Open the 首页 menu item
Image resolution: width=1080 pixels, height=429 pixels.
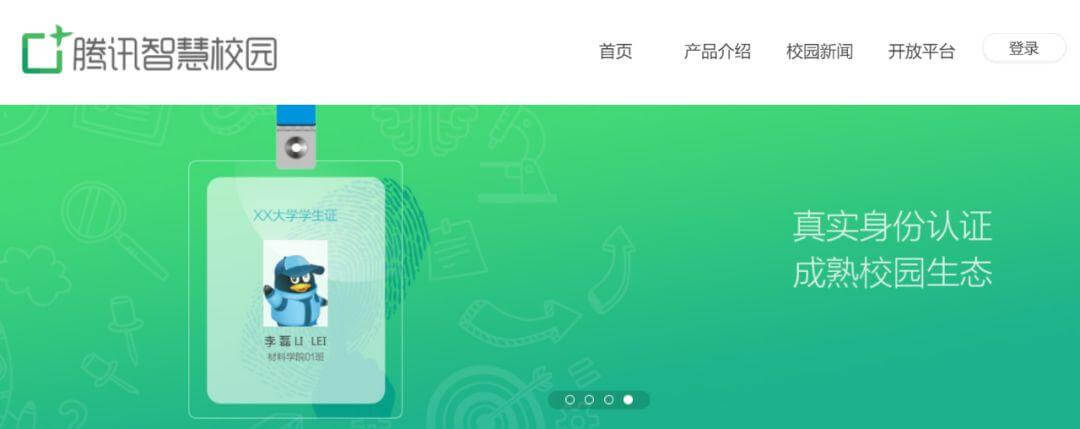[616, 52]
